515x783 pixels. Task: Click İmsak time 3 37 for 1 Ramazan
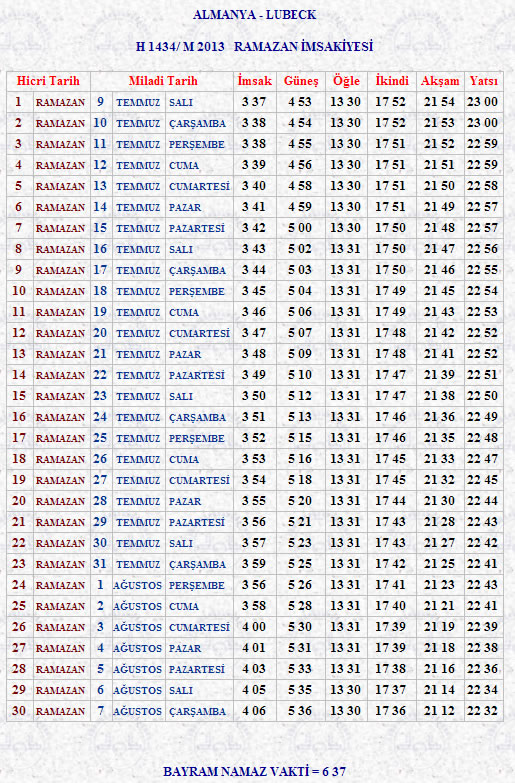254,102
